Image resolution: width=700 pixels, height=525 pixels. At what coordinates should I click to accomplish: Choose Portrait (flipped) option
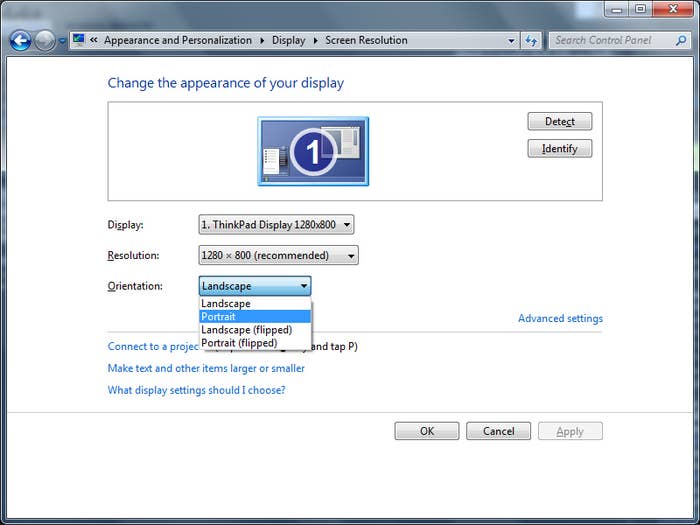(255, 343)
